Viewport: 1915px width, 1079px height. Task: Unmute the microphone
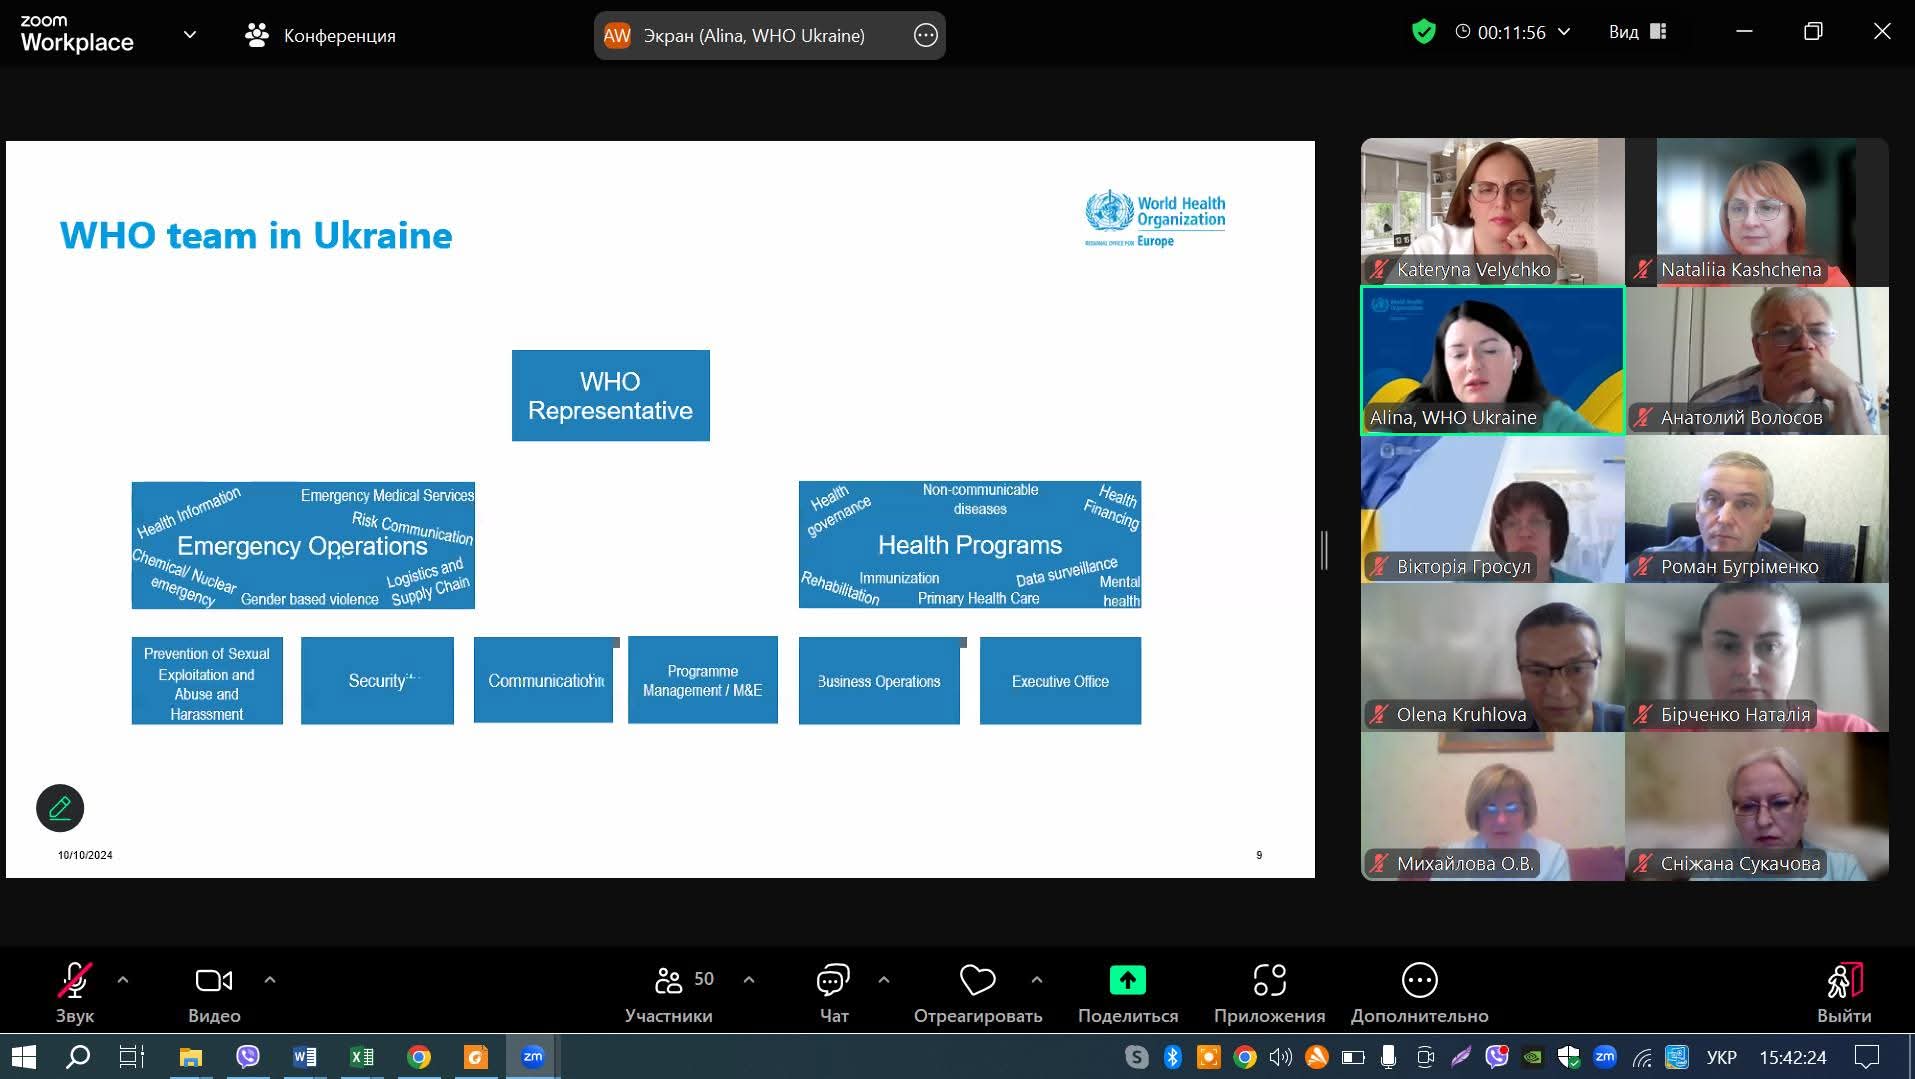(x=75, y=981)
